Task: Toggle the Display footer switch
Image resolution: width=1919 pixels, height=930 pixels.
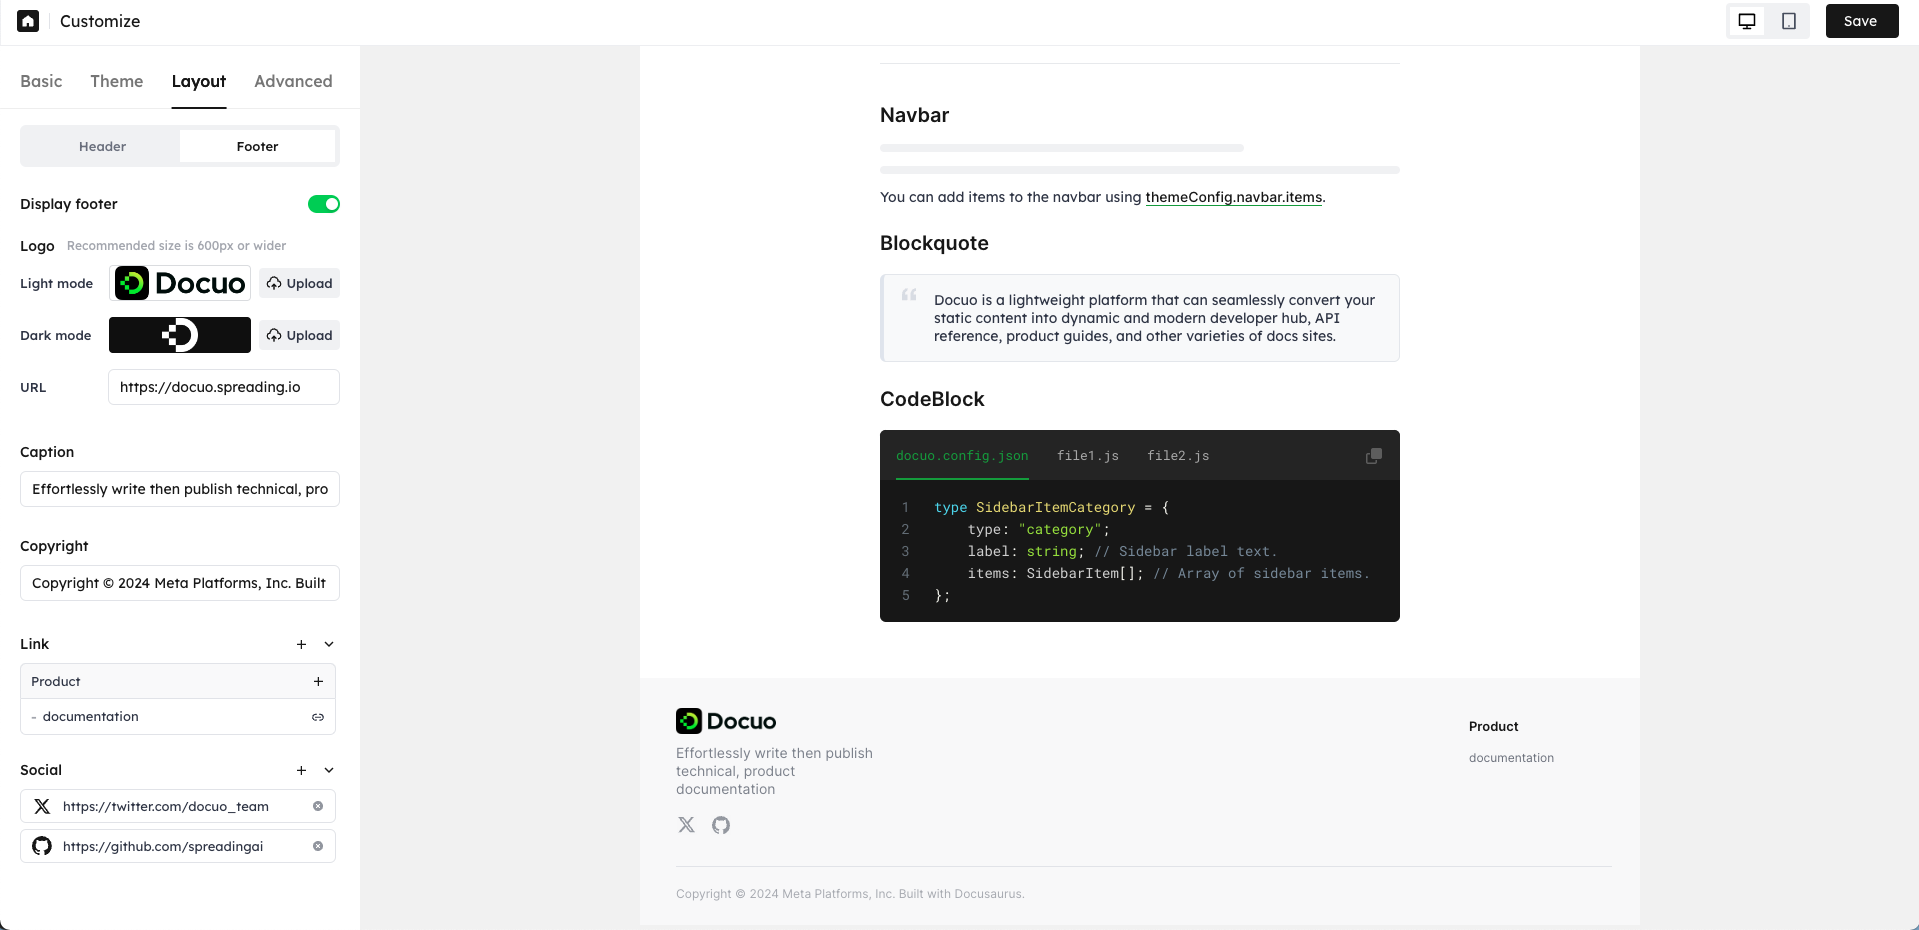Action: click(x=324, y=204)
